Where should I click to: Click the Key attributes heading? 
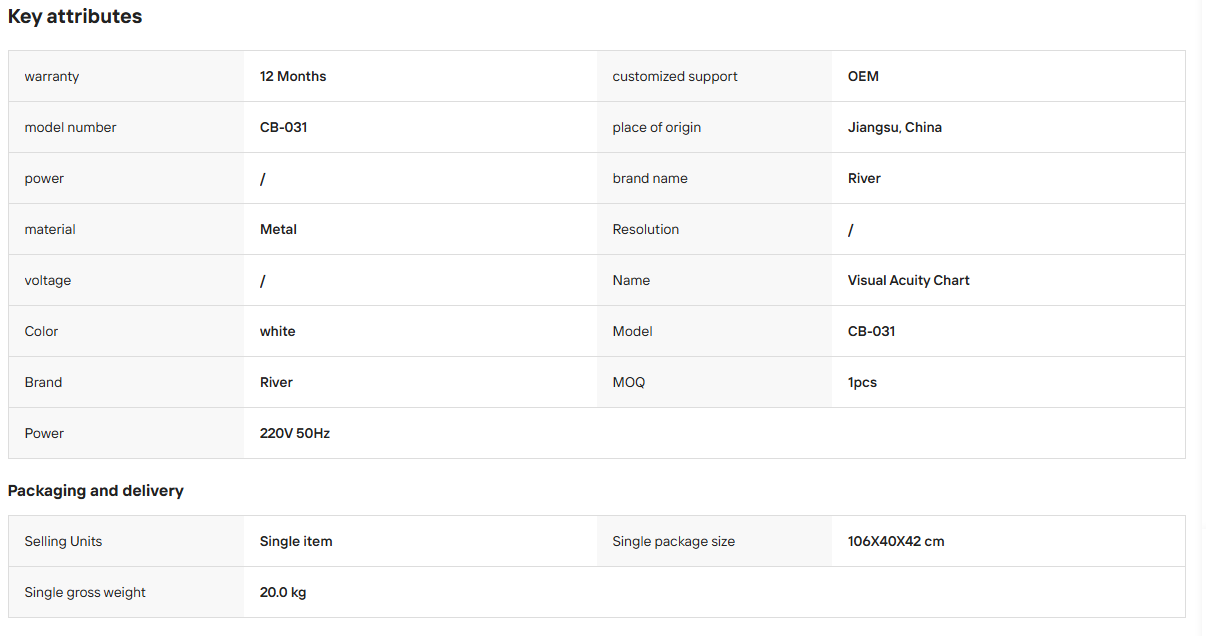coord(75,17)
